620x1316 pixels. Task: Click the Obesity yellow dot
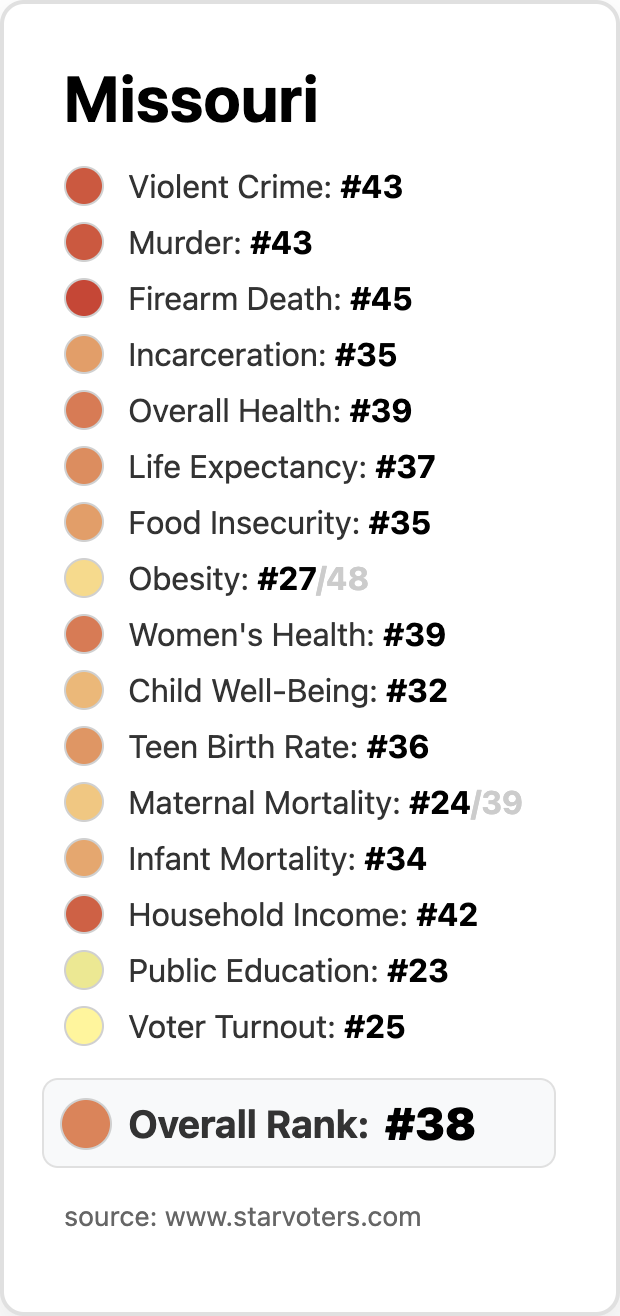click(84, 579)
